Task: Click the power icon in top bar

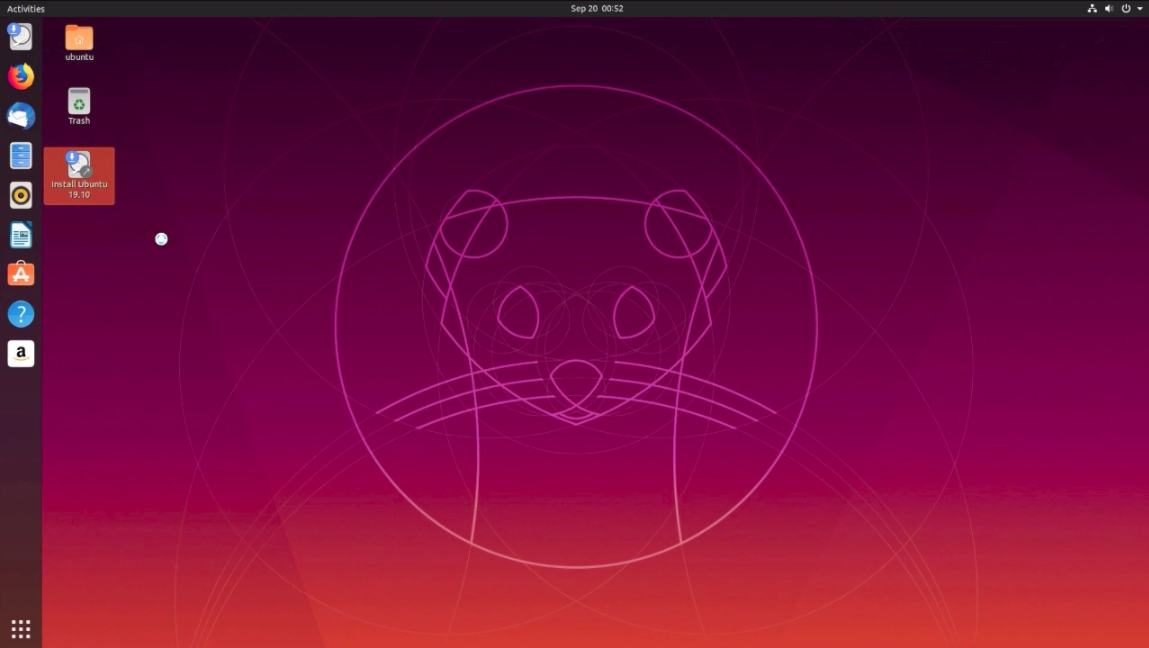Action: click(1126, 9)
